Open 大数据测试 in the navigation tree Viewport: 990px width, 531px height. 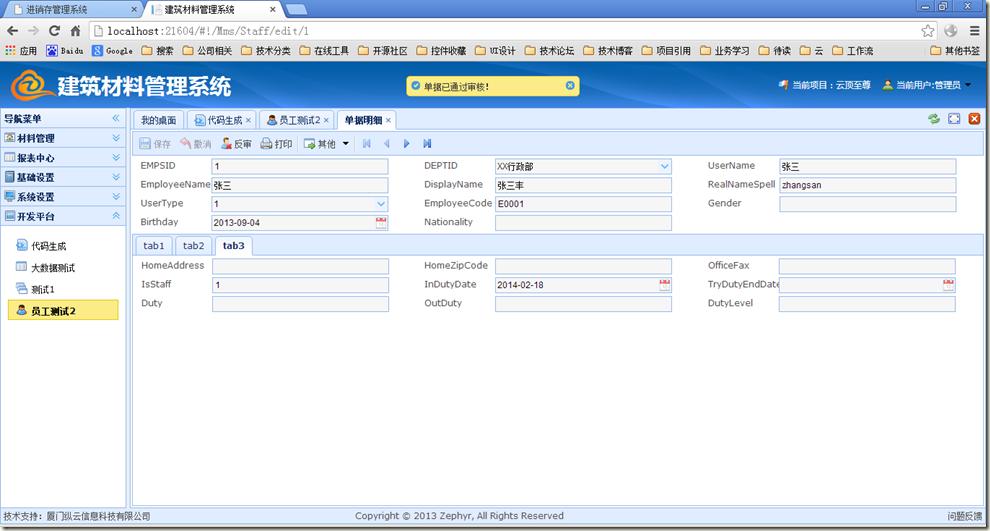click(x=53, y=268)
